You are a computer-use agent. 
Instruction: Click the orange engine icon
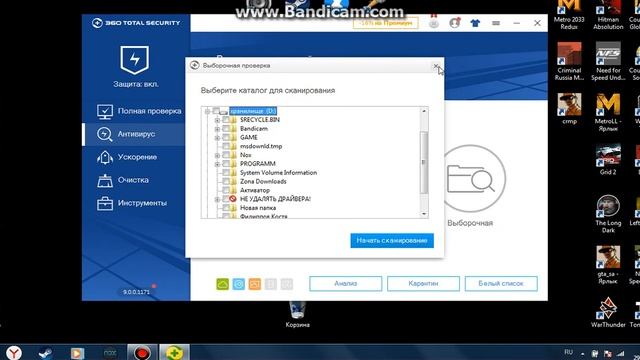(255, 284)
